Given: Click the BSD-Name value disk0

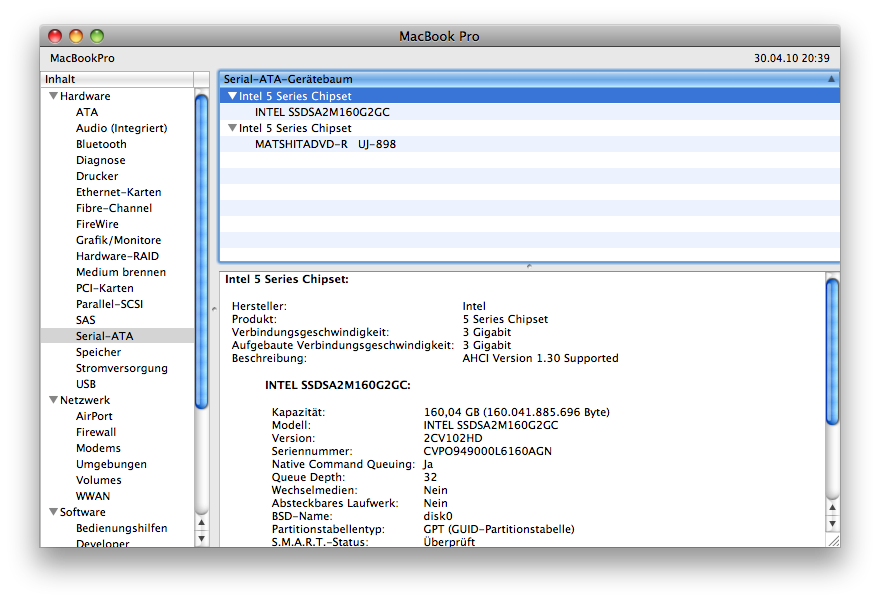Looking at the screenshot, I should (x=438, y=516).
